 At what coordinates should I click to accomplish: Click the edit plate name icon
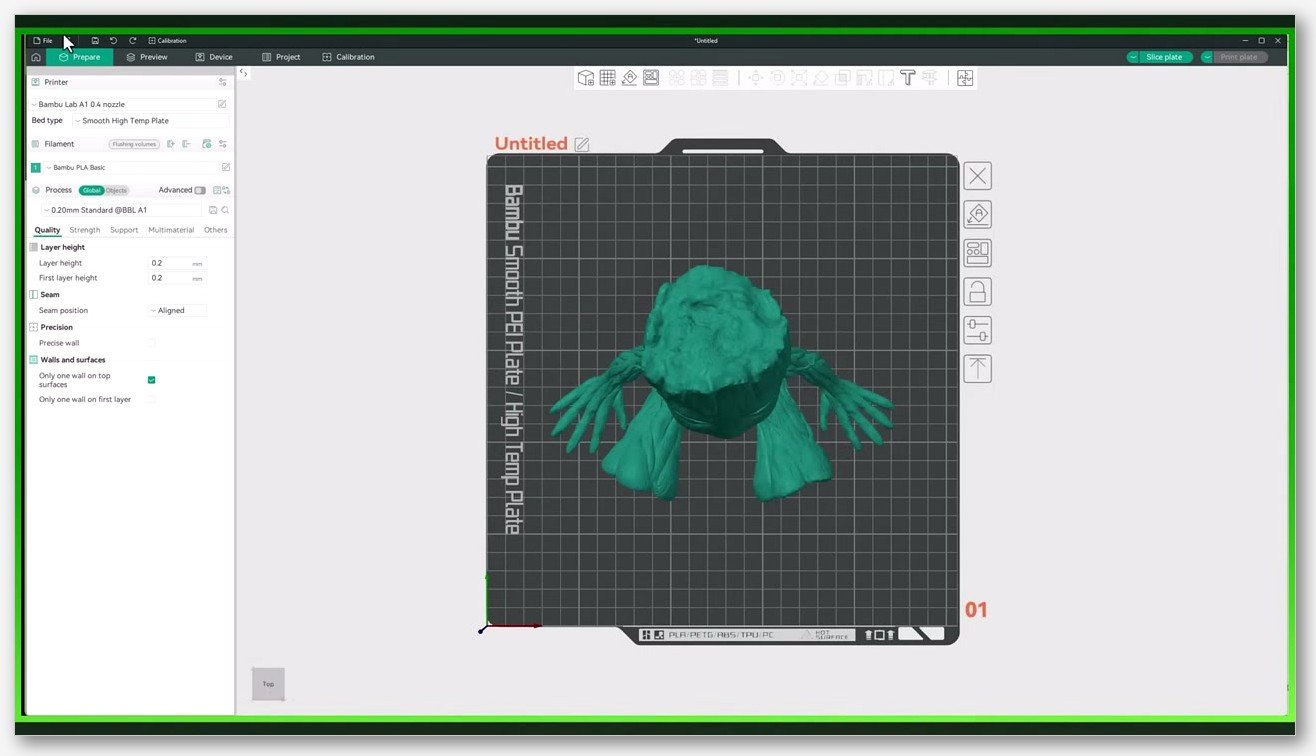pos(582,144)
